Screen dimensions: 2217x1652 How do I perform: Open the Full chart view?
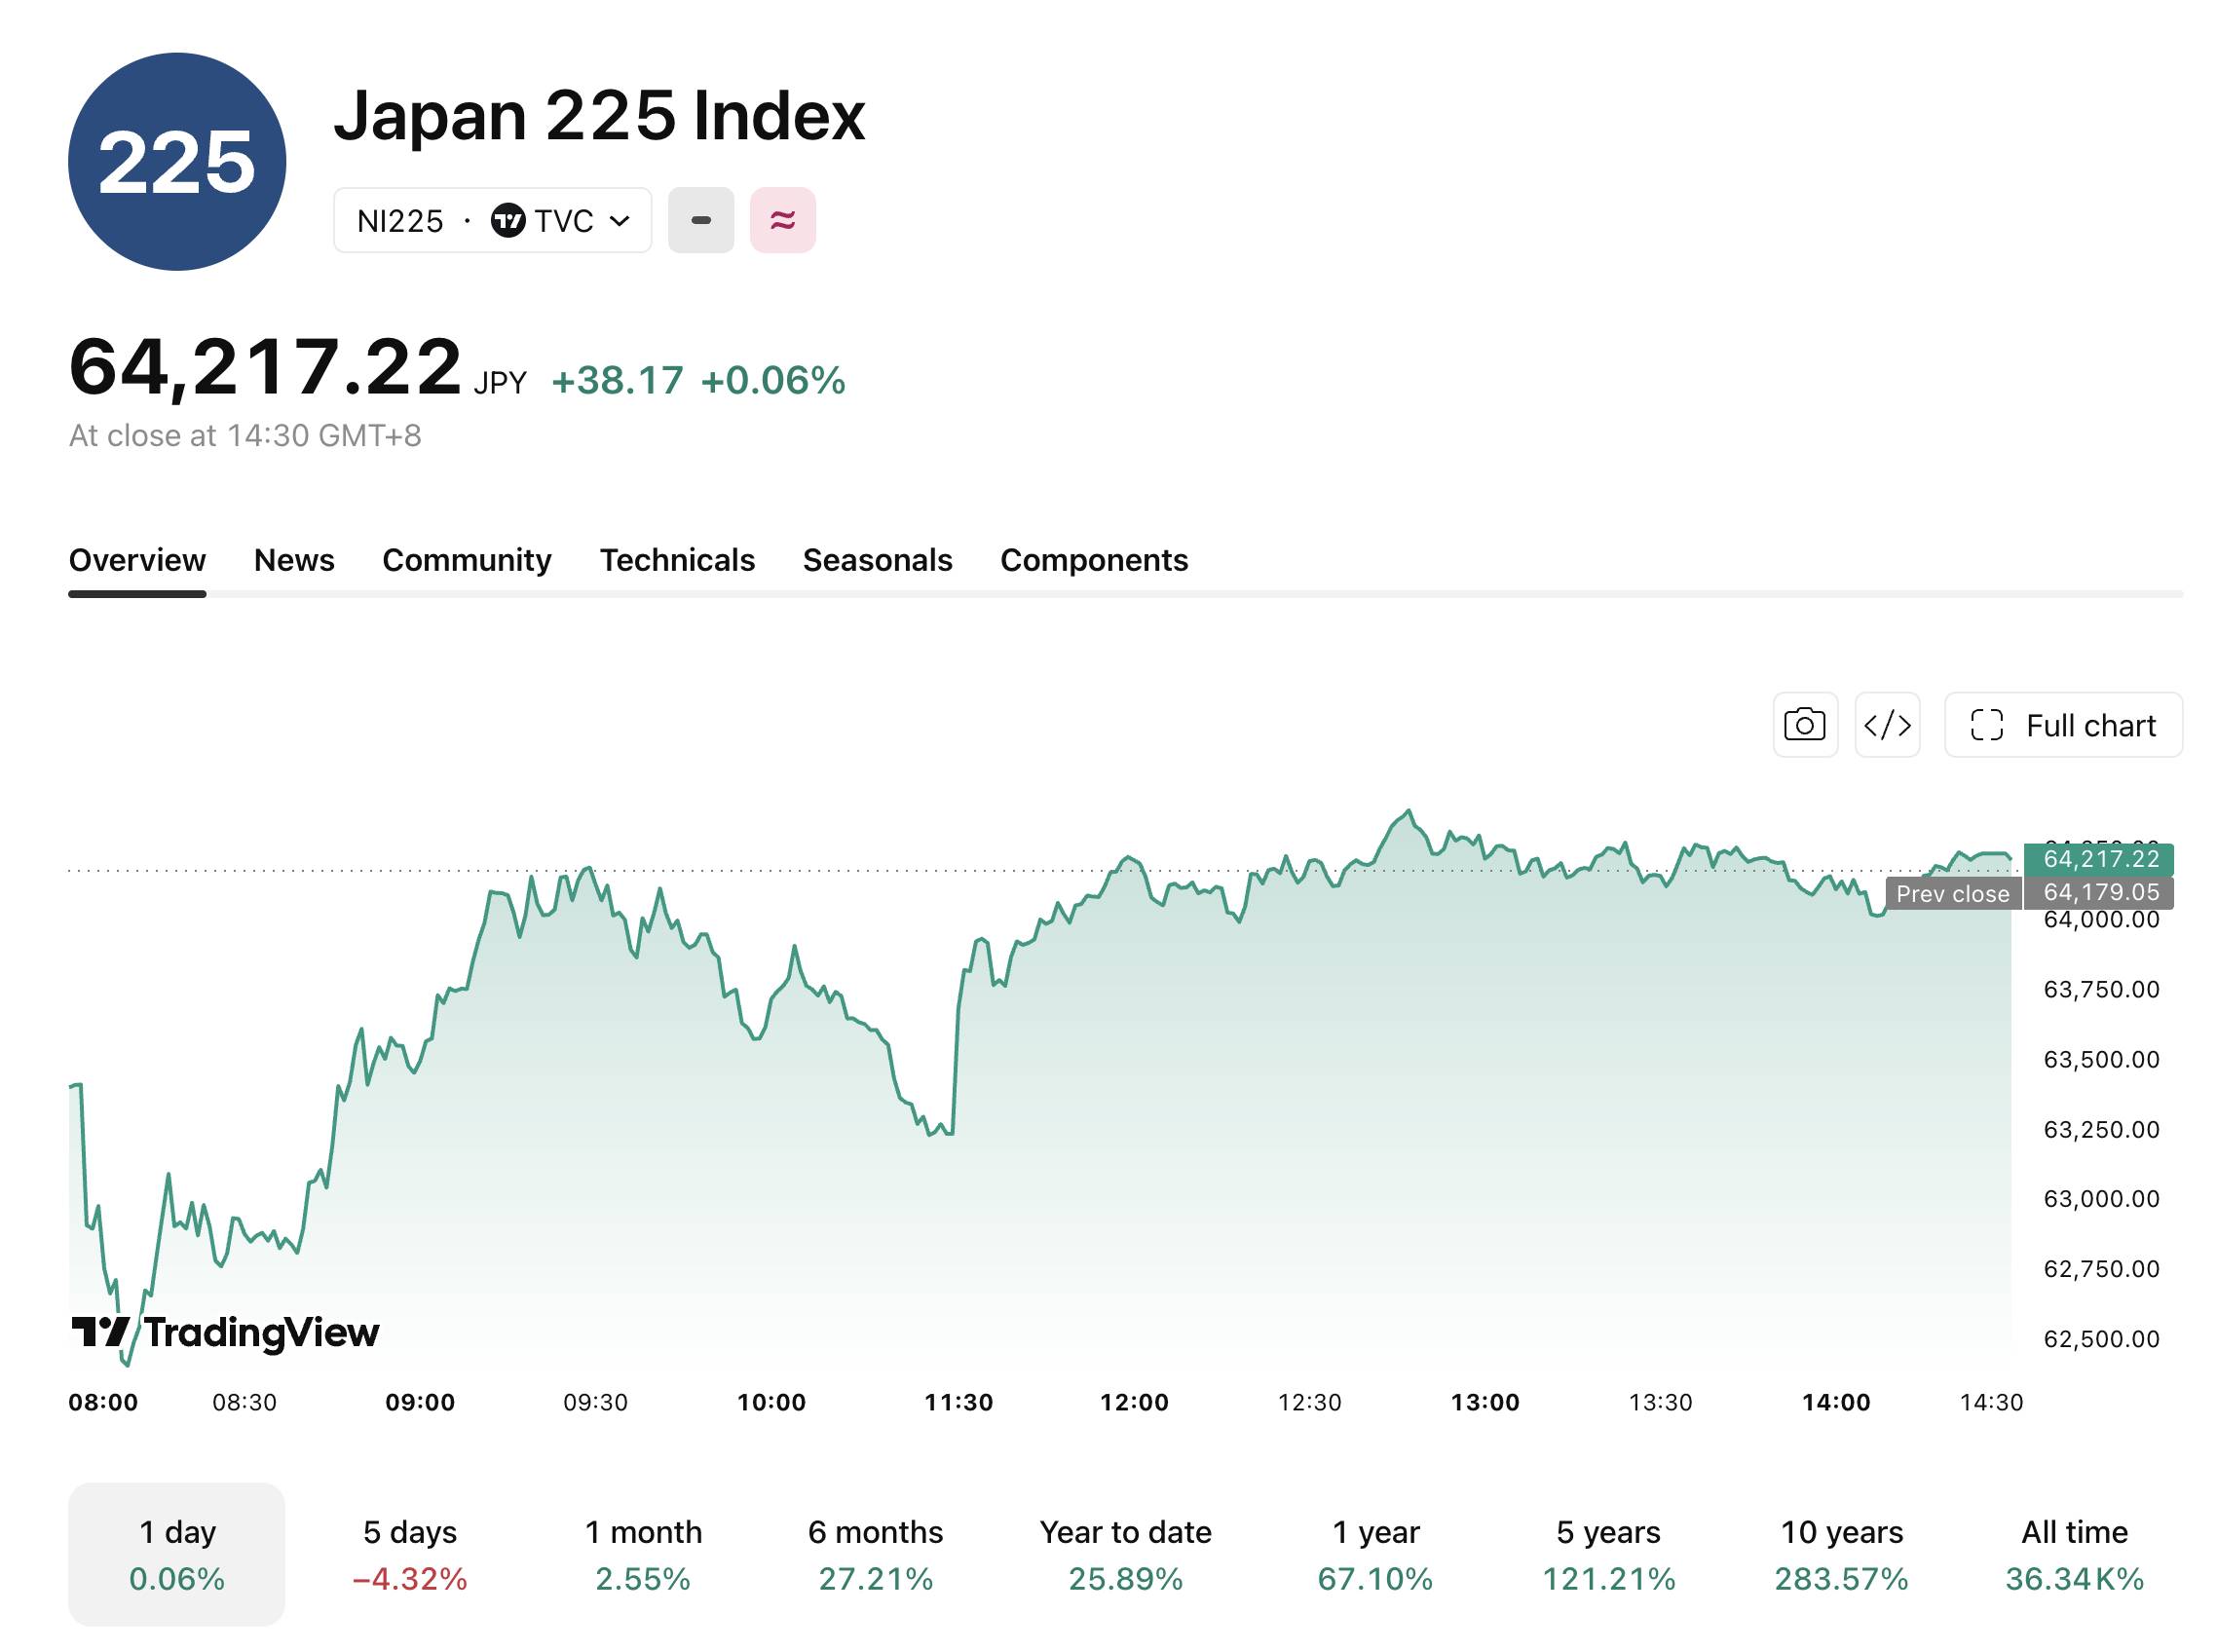pyautogui.click(x=2063, y=725)
